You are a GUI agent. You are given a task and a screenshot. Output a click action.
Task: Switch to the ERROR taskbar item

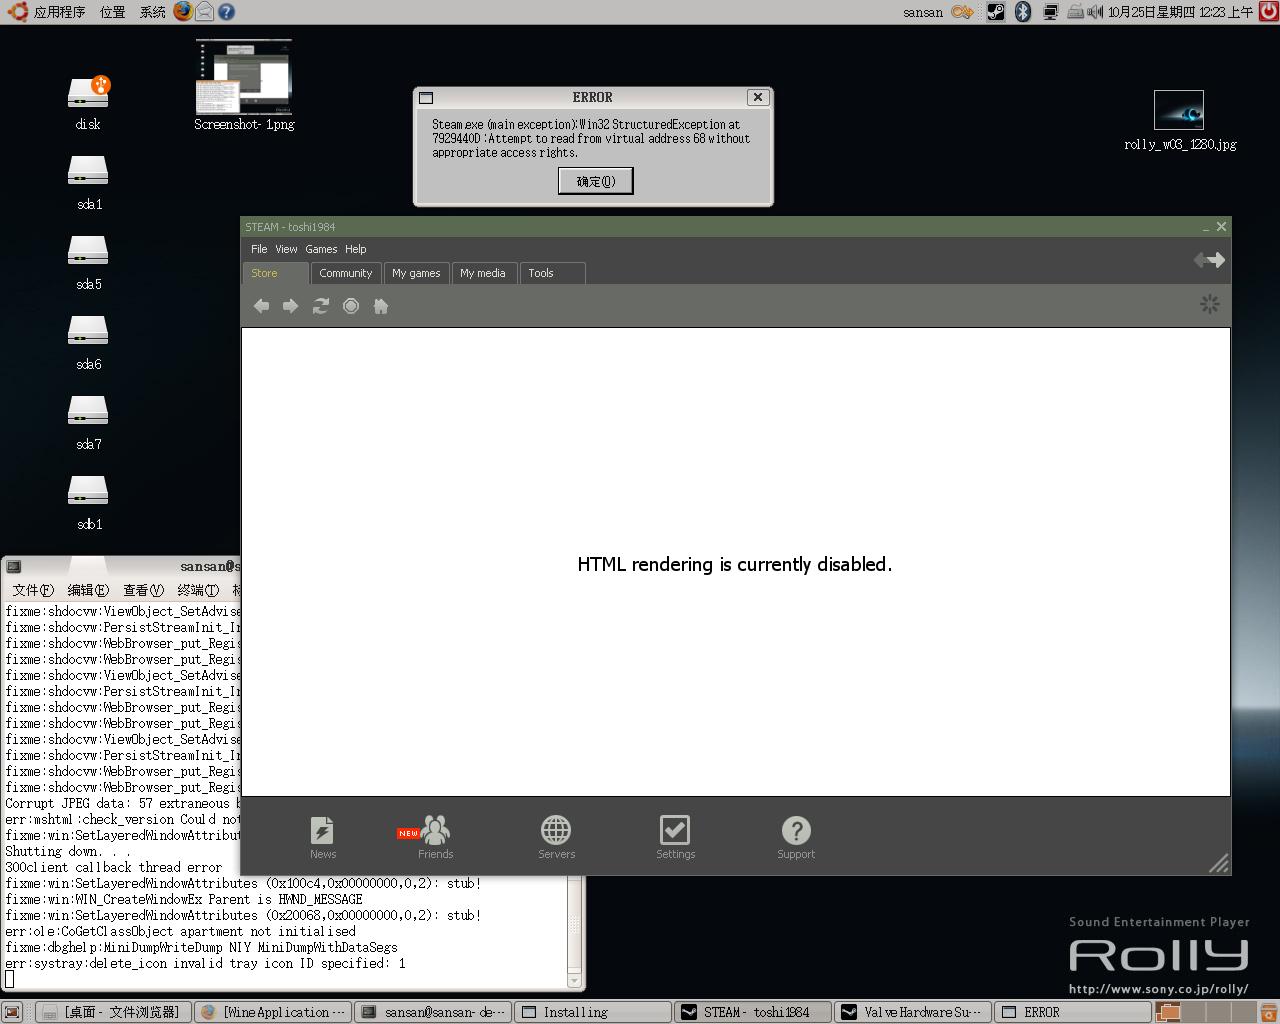(x=1074, y=1012)
